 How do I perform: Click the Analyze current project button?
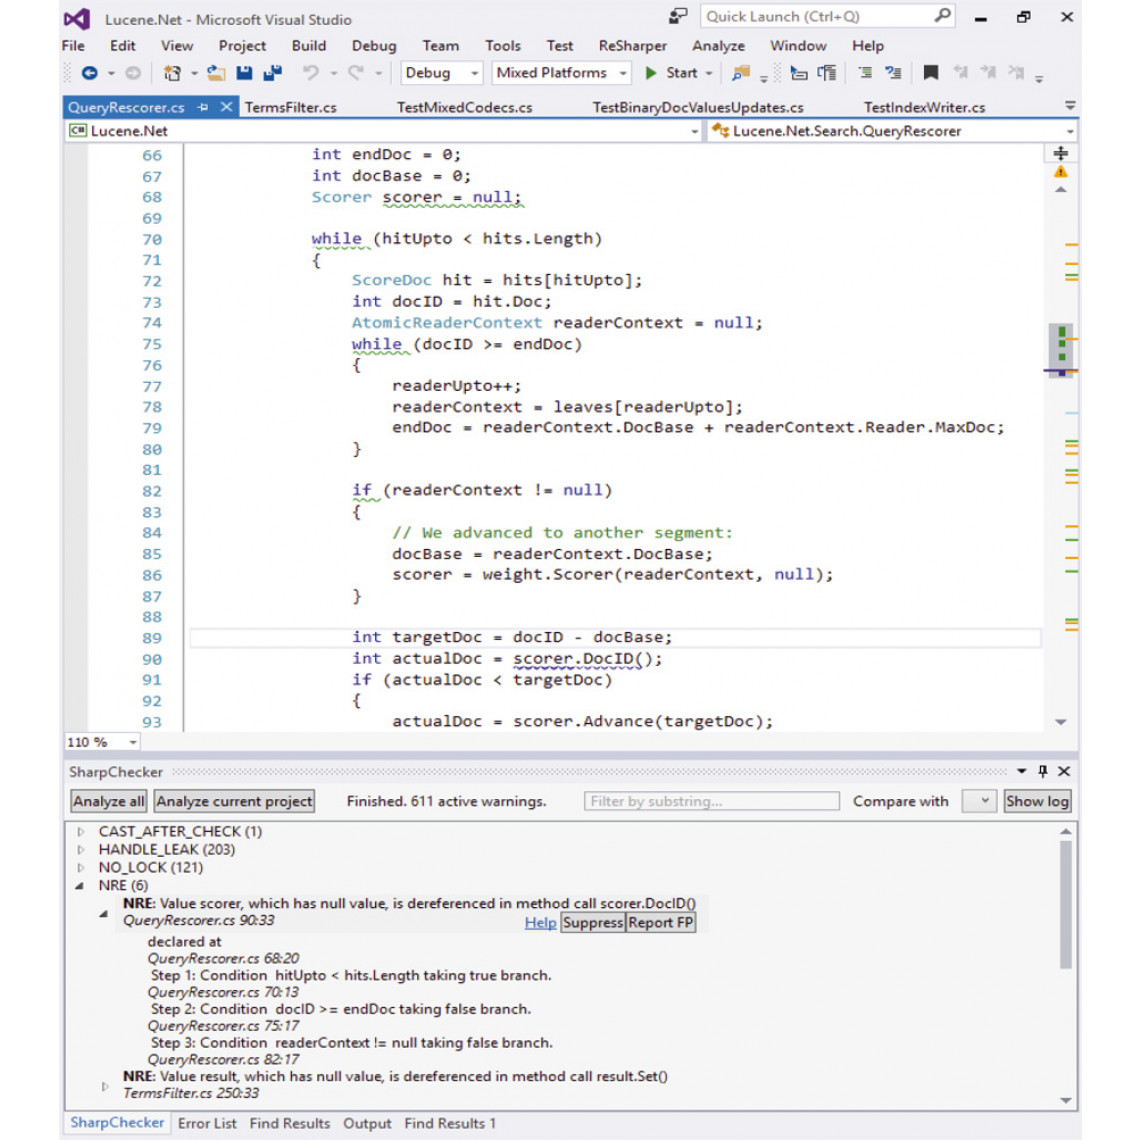234,801
